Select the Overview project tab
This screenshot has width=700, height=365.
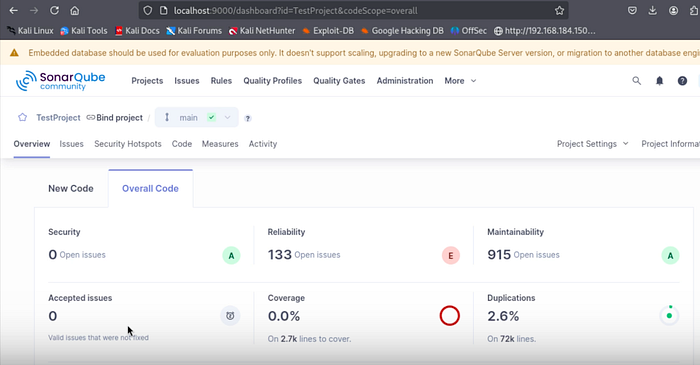[32, 144]
